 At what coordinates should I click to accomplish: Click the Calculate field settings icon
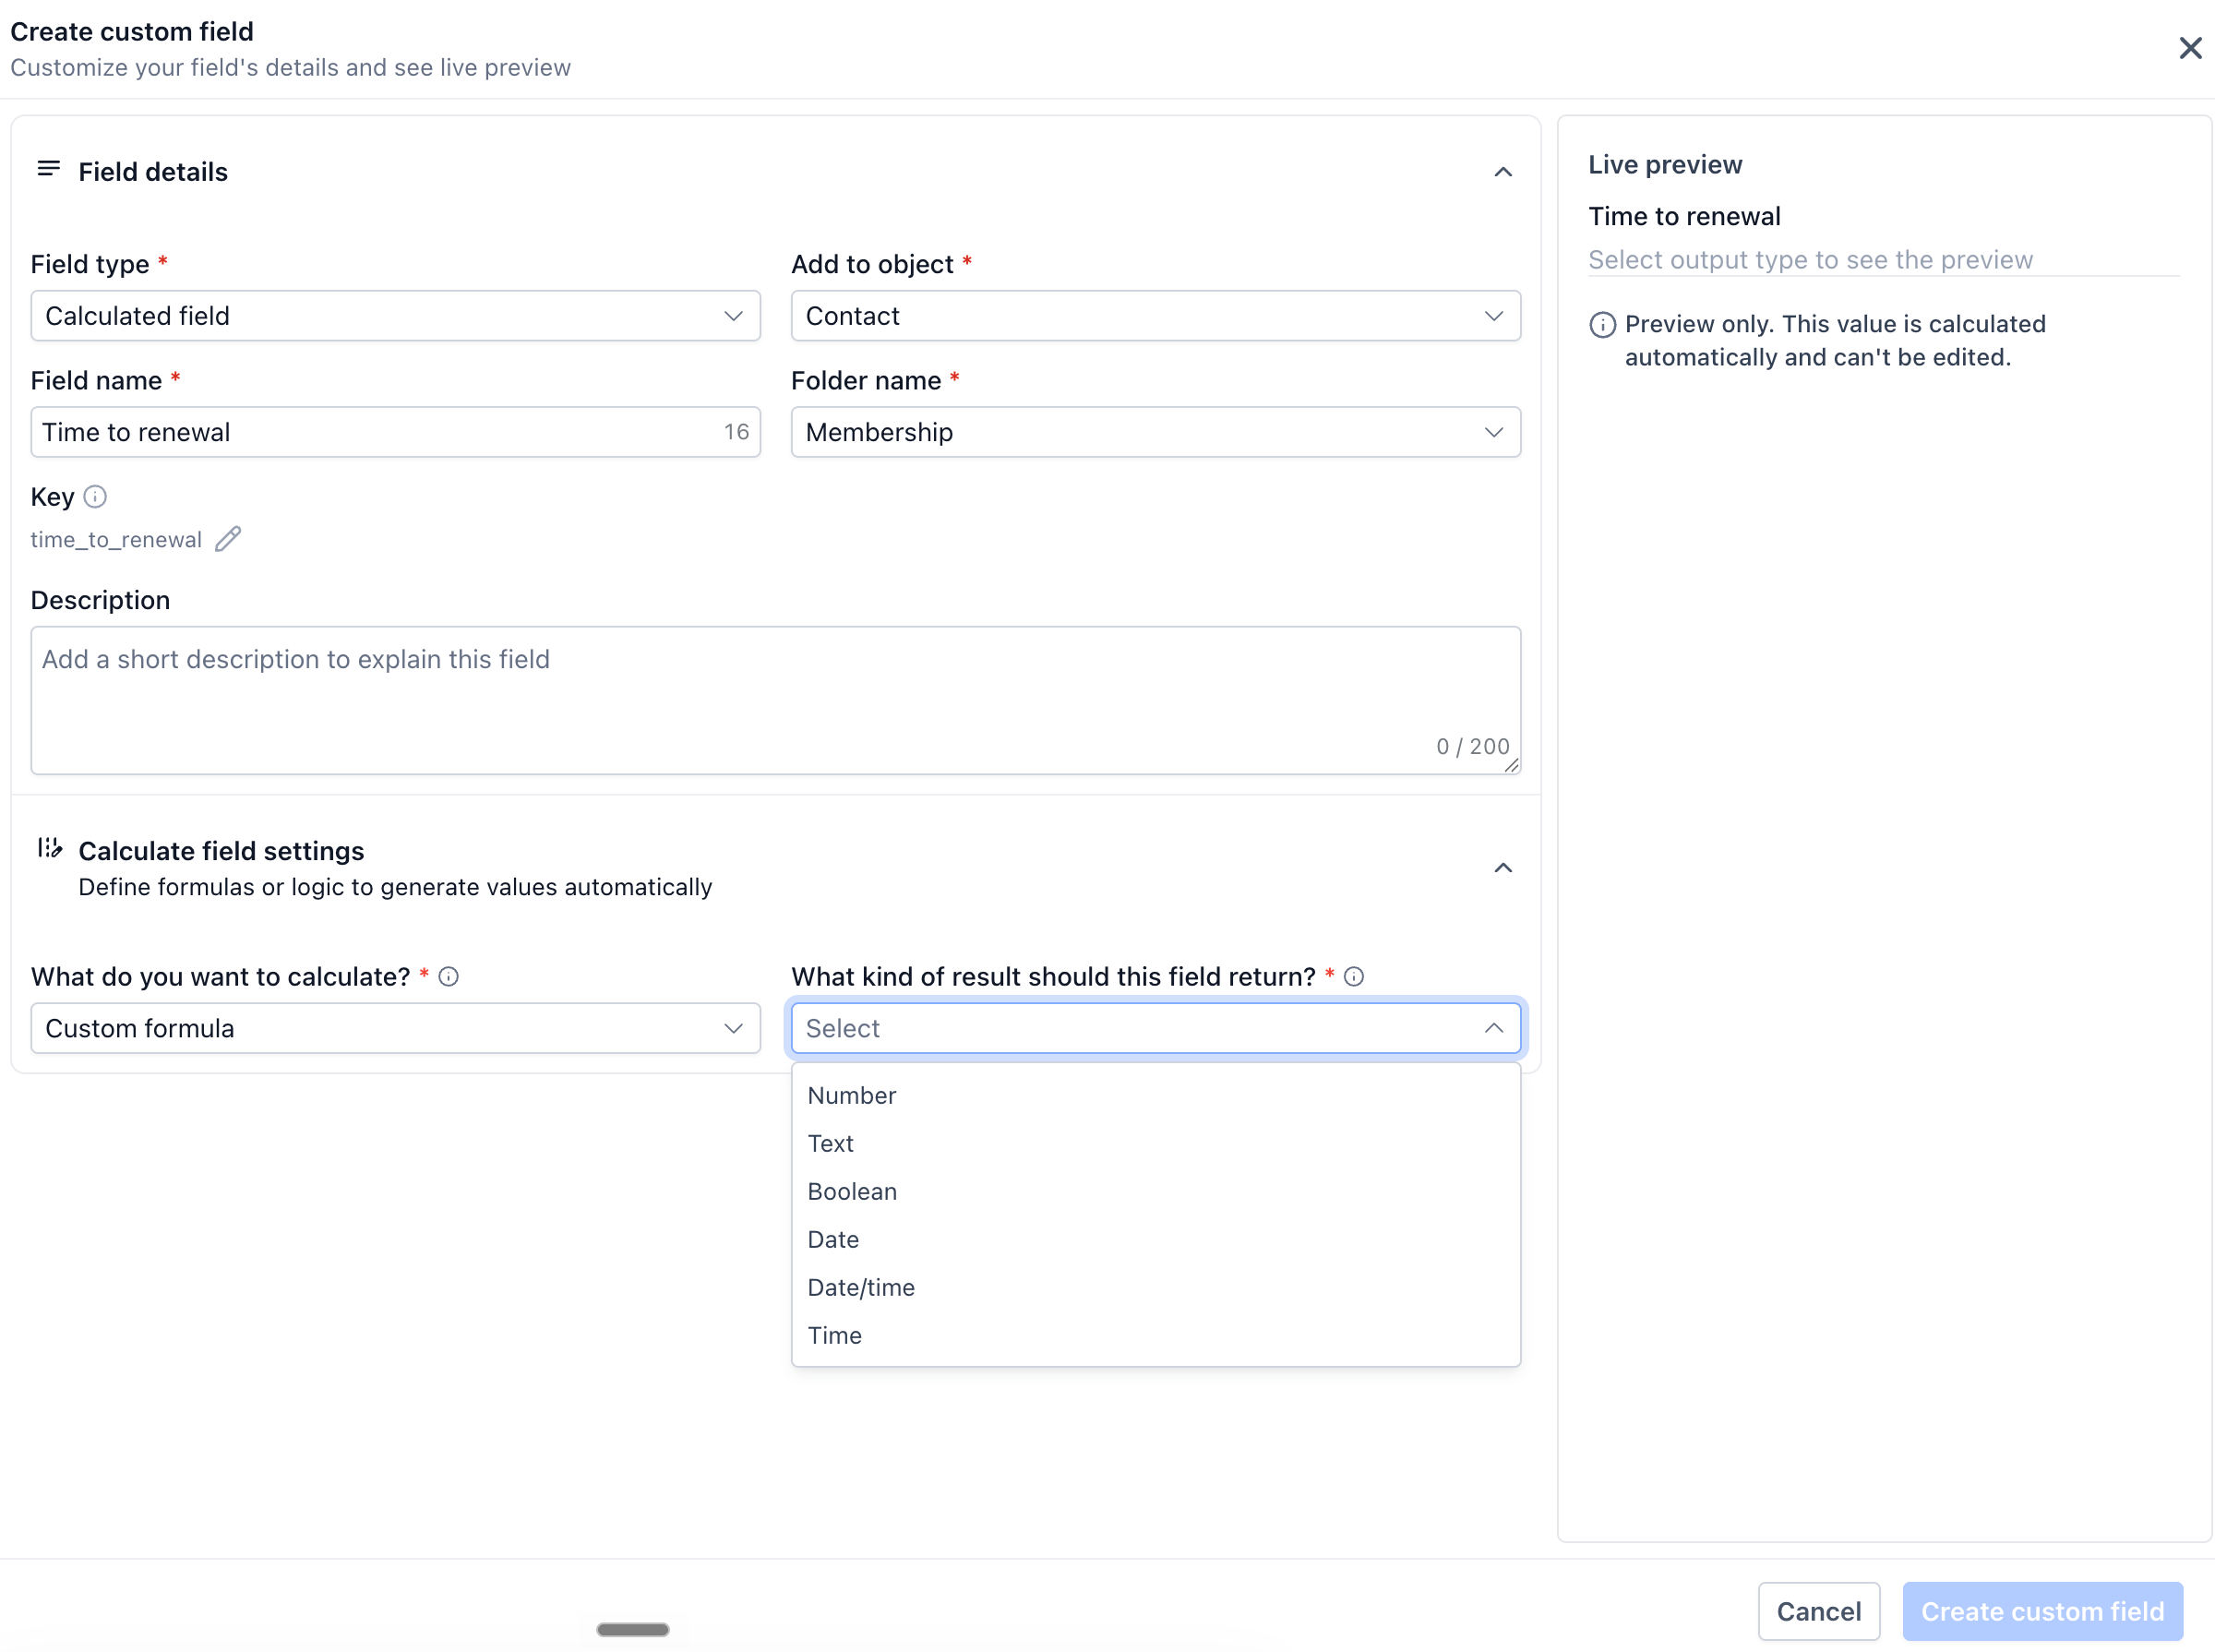click(49, 848)
